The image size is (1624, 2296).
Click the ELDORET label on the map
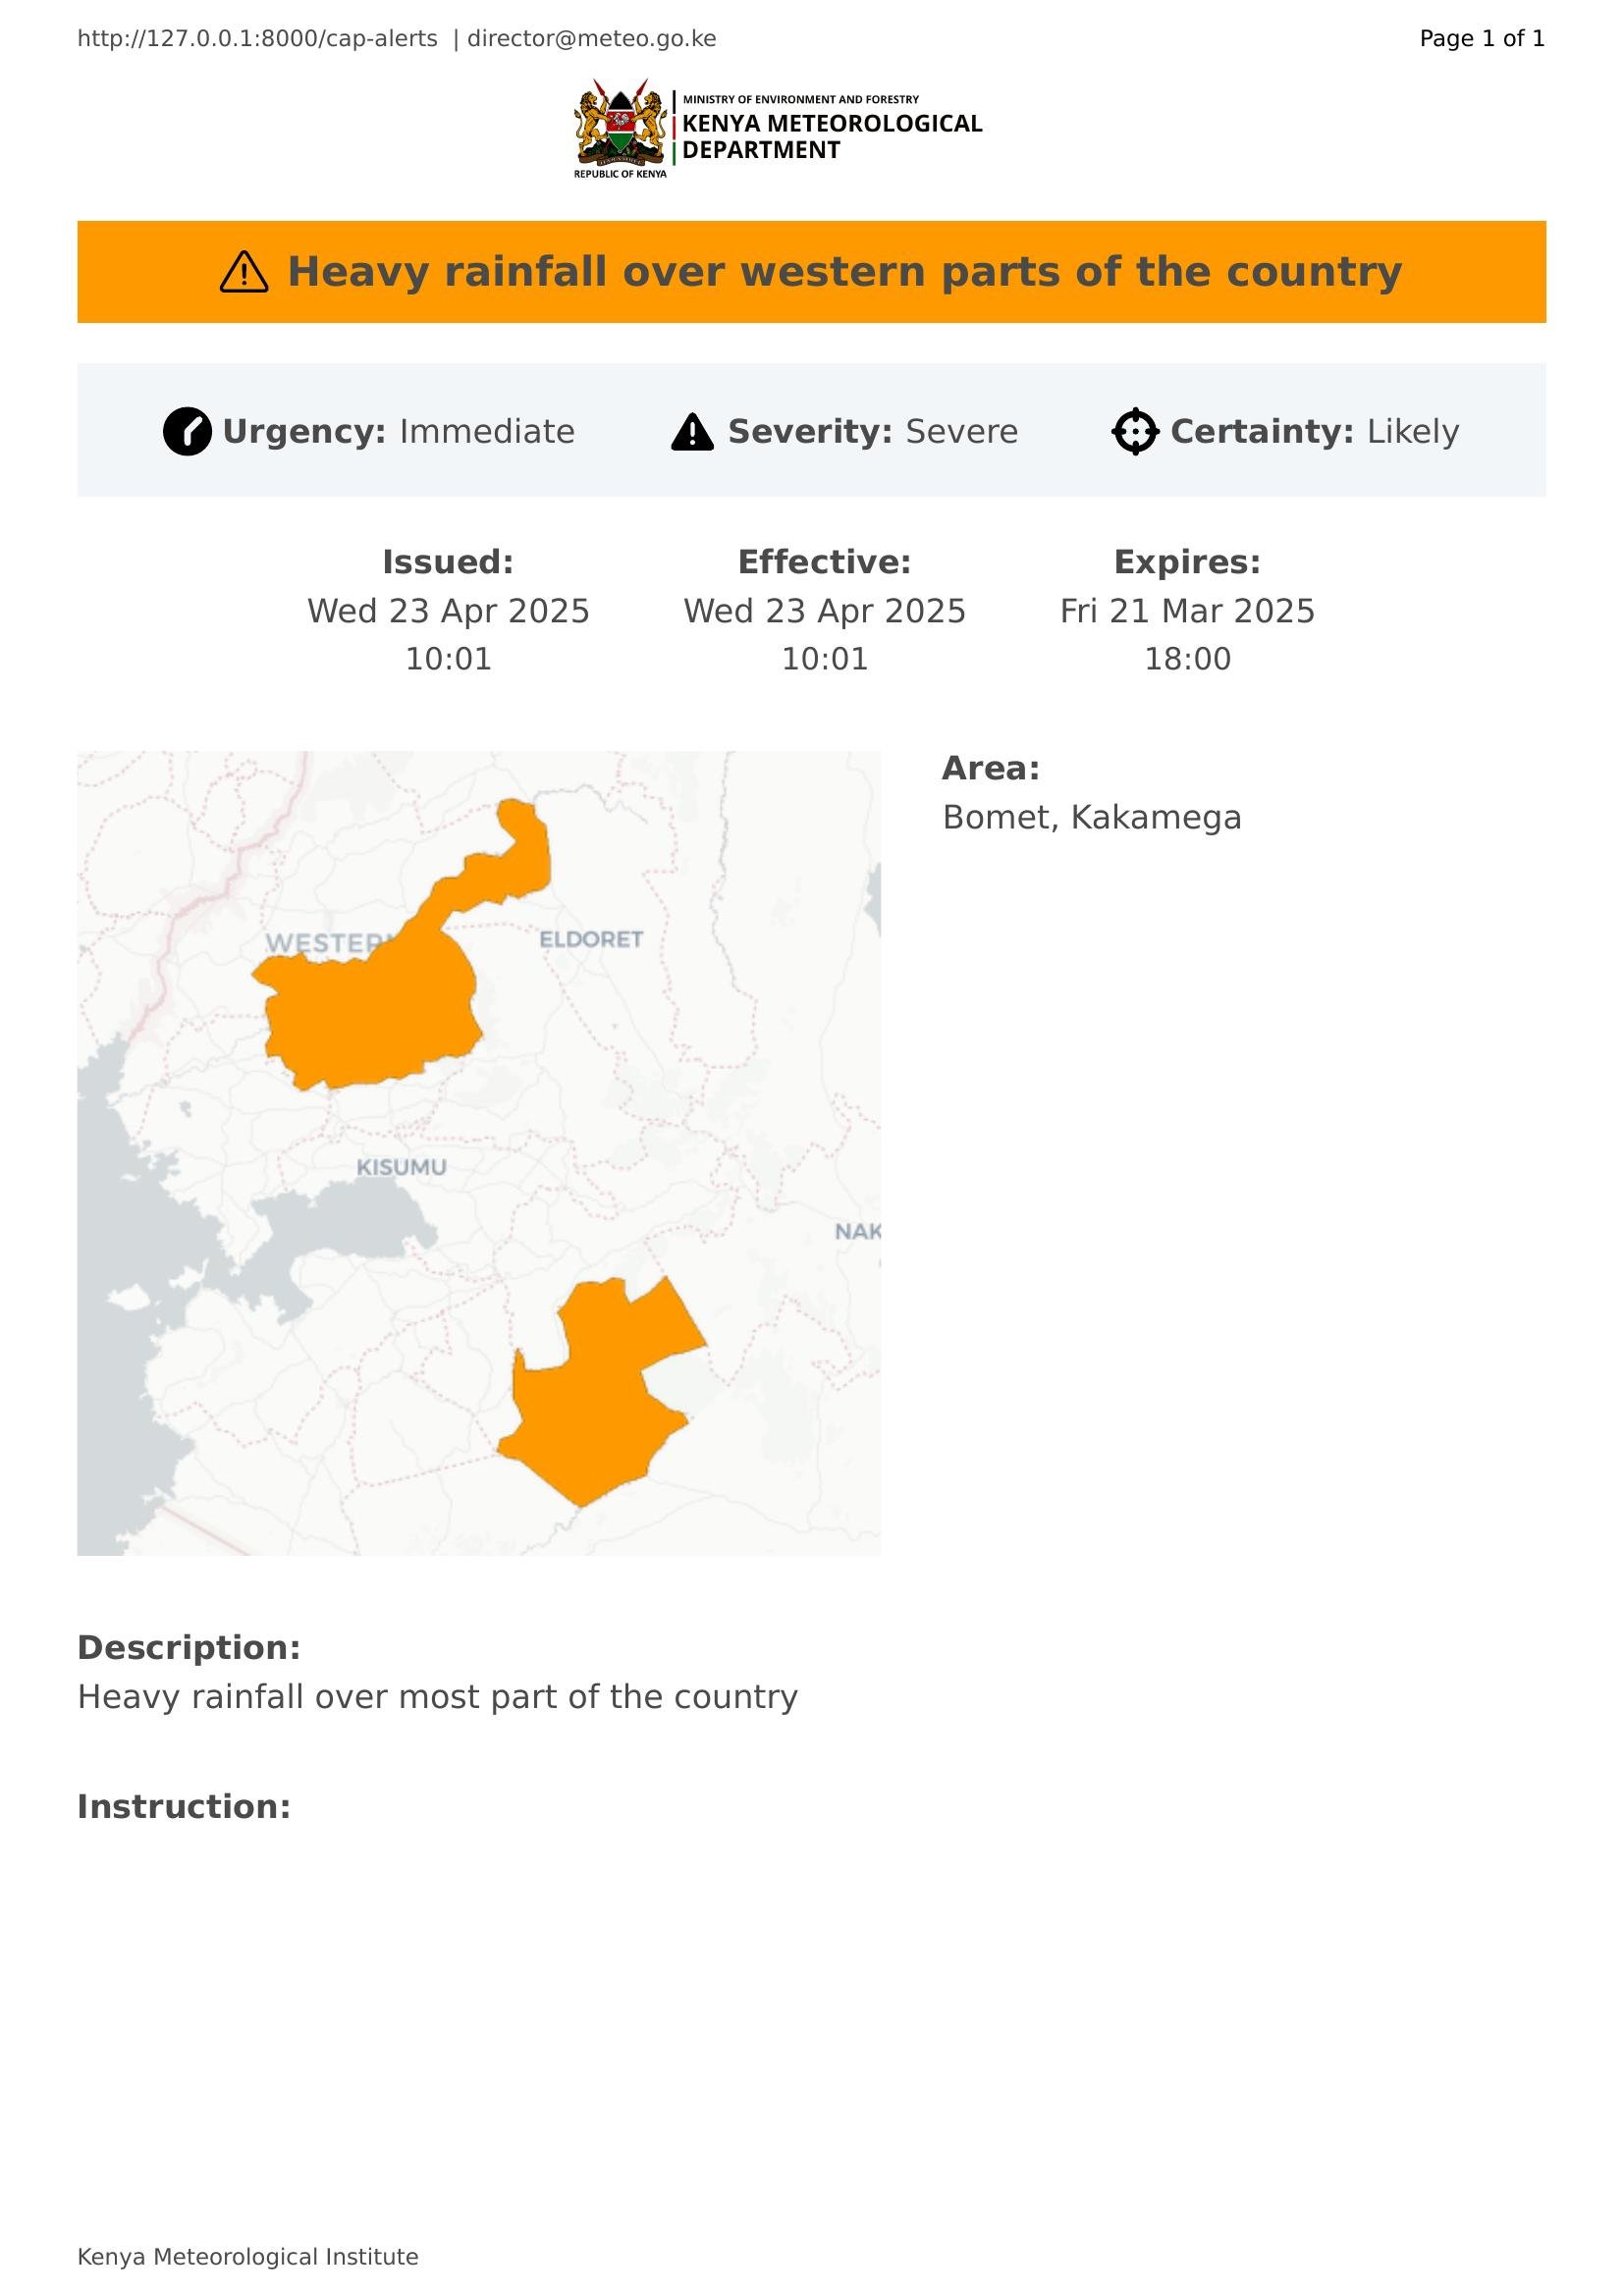point(591,939)
